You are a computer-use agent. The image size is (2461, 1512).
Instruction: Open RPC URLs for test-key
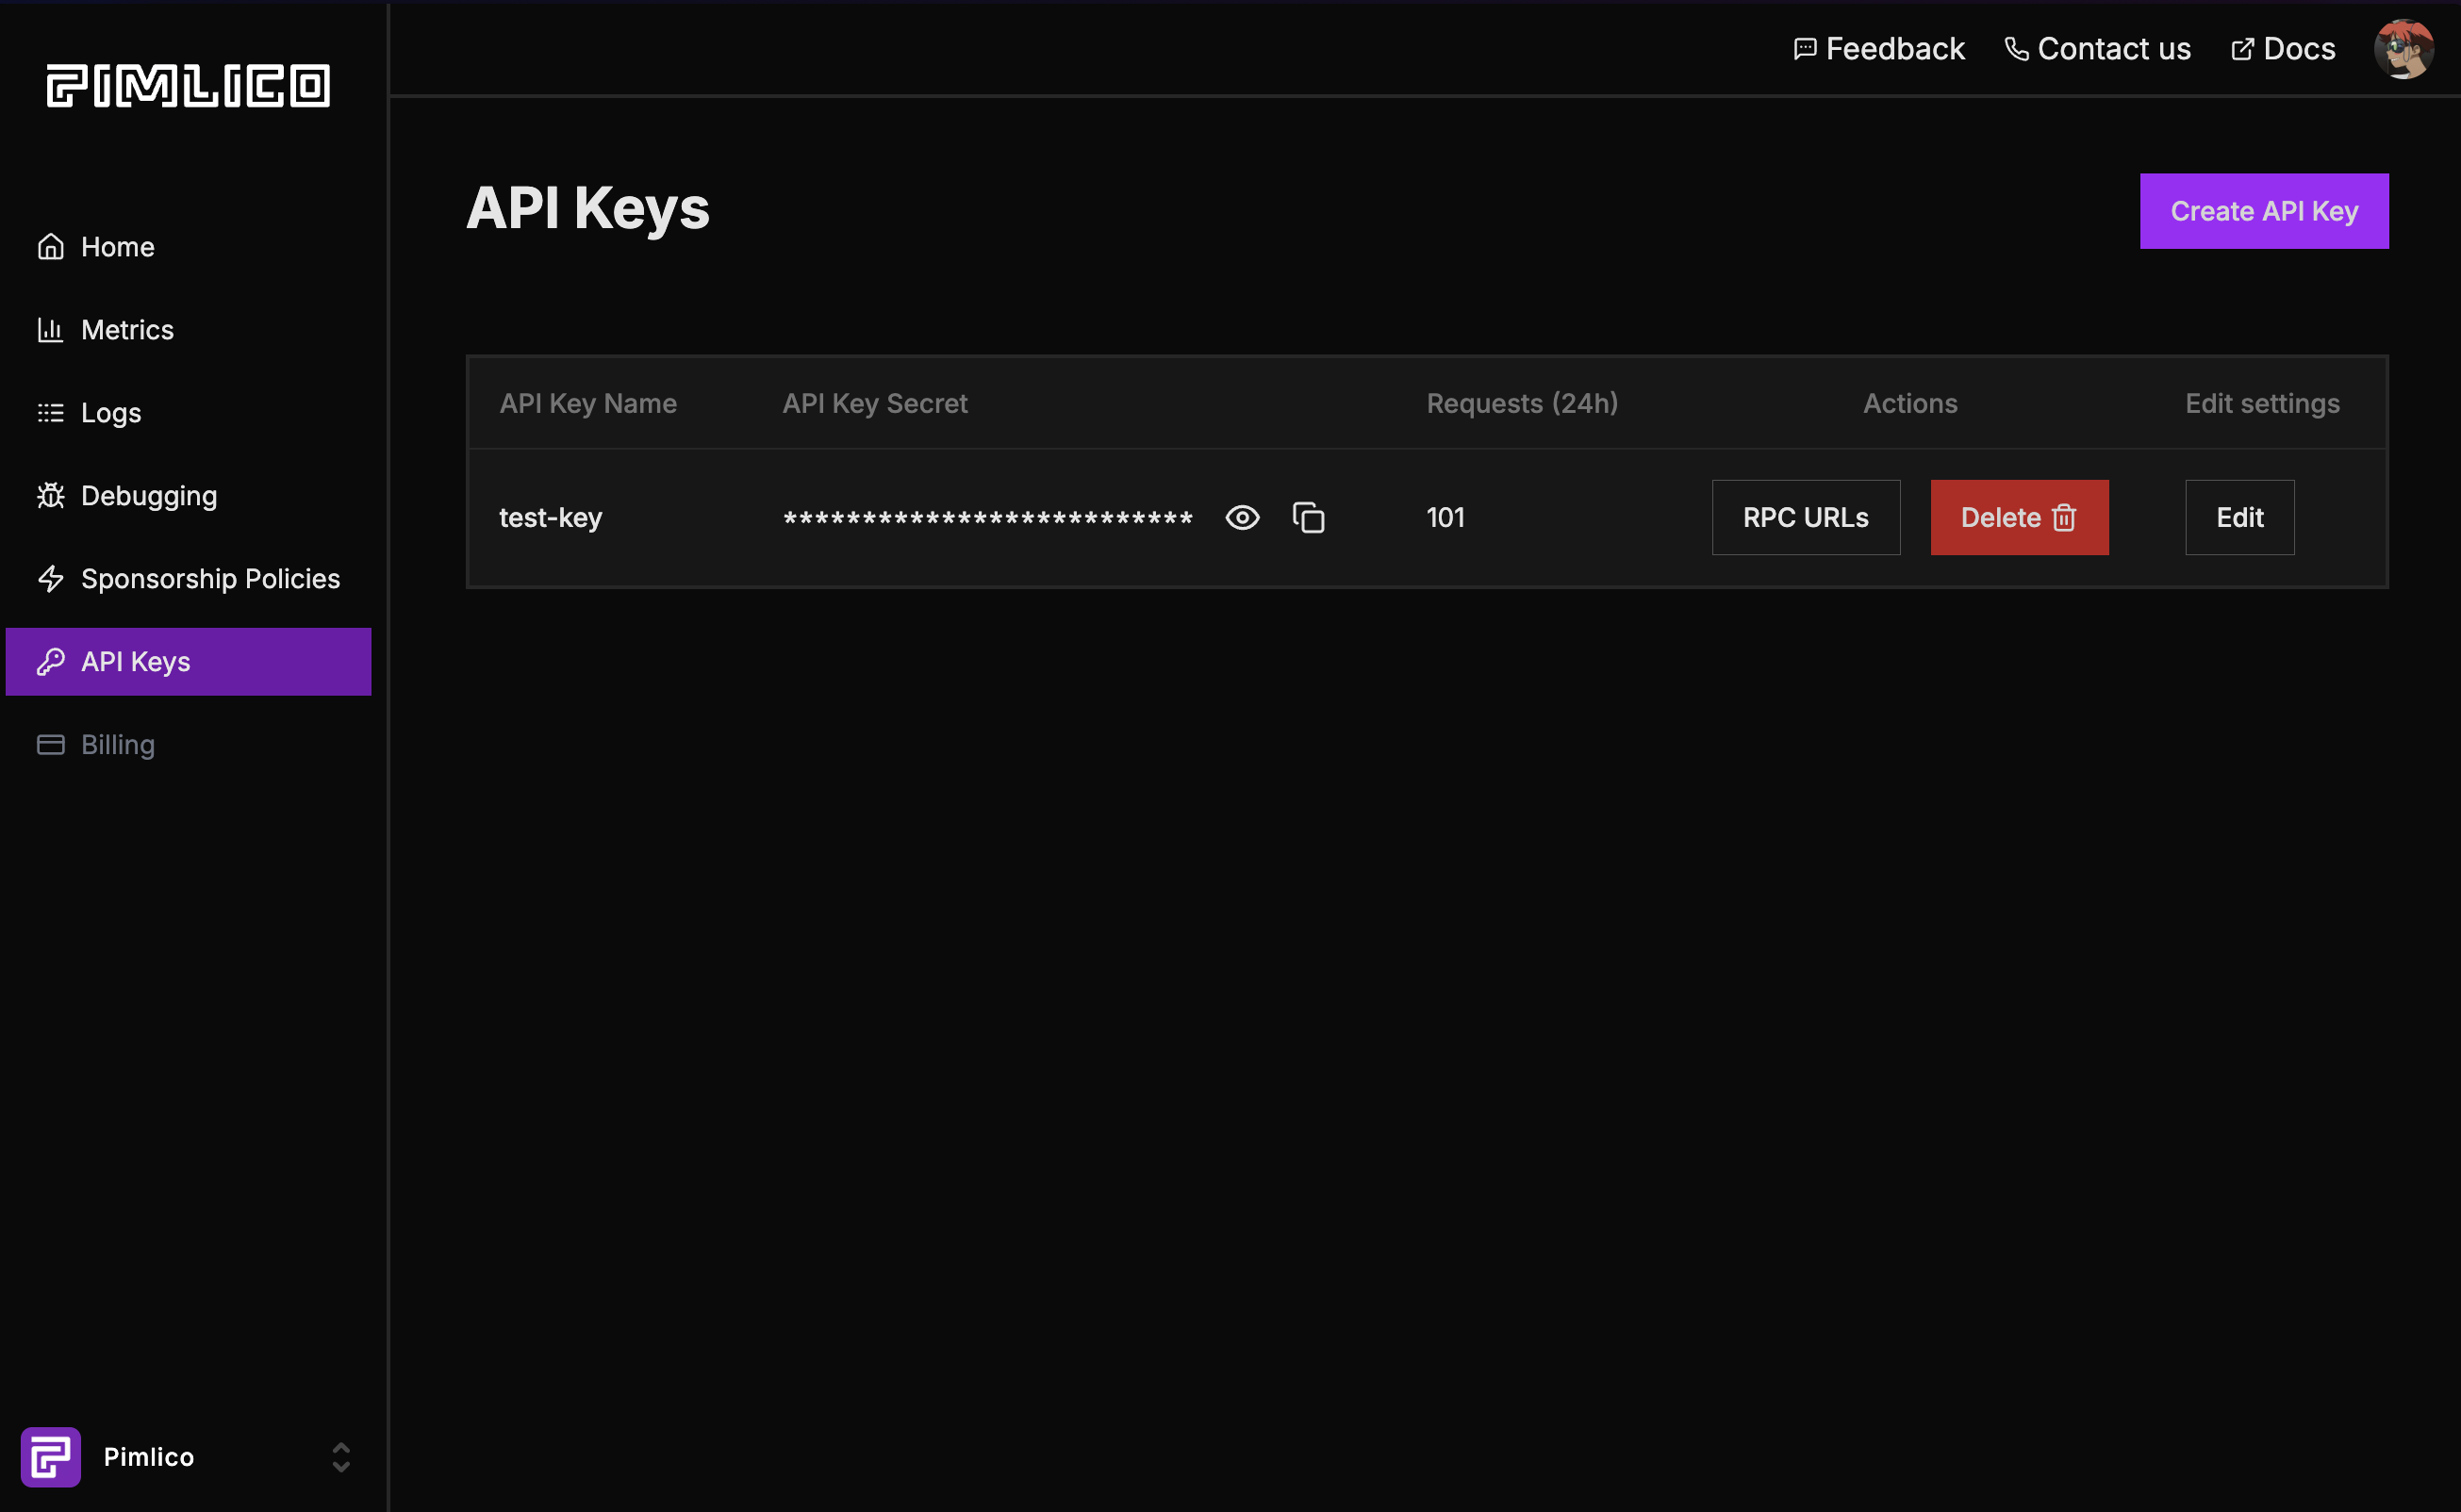click(1806, 517)
